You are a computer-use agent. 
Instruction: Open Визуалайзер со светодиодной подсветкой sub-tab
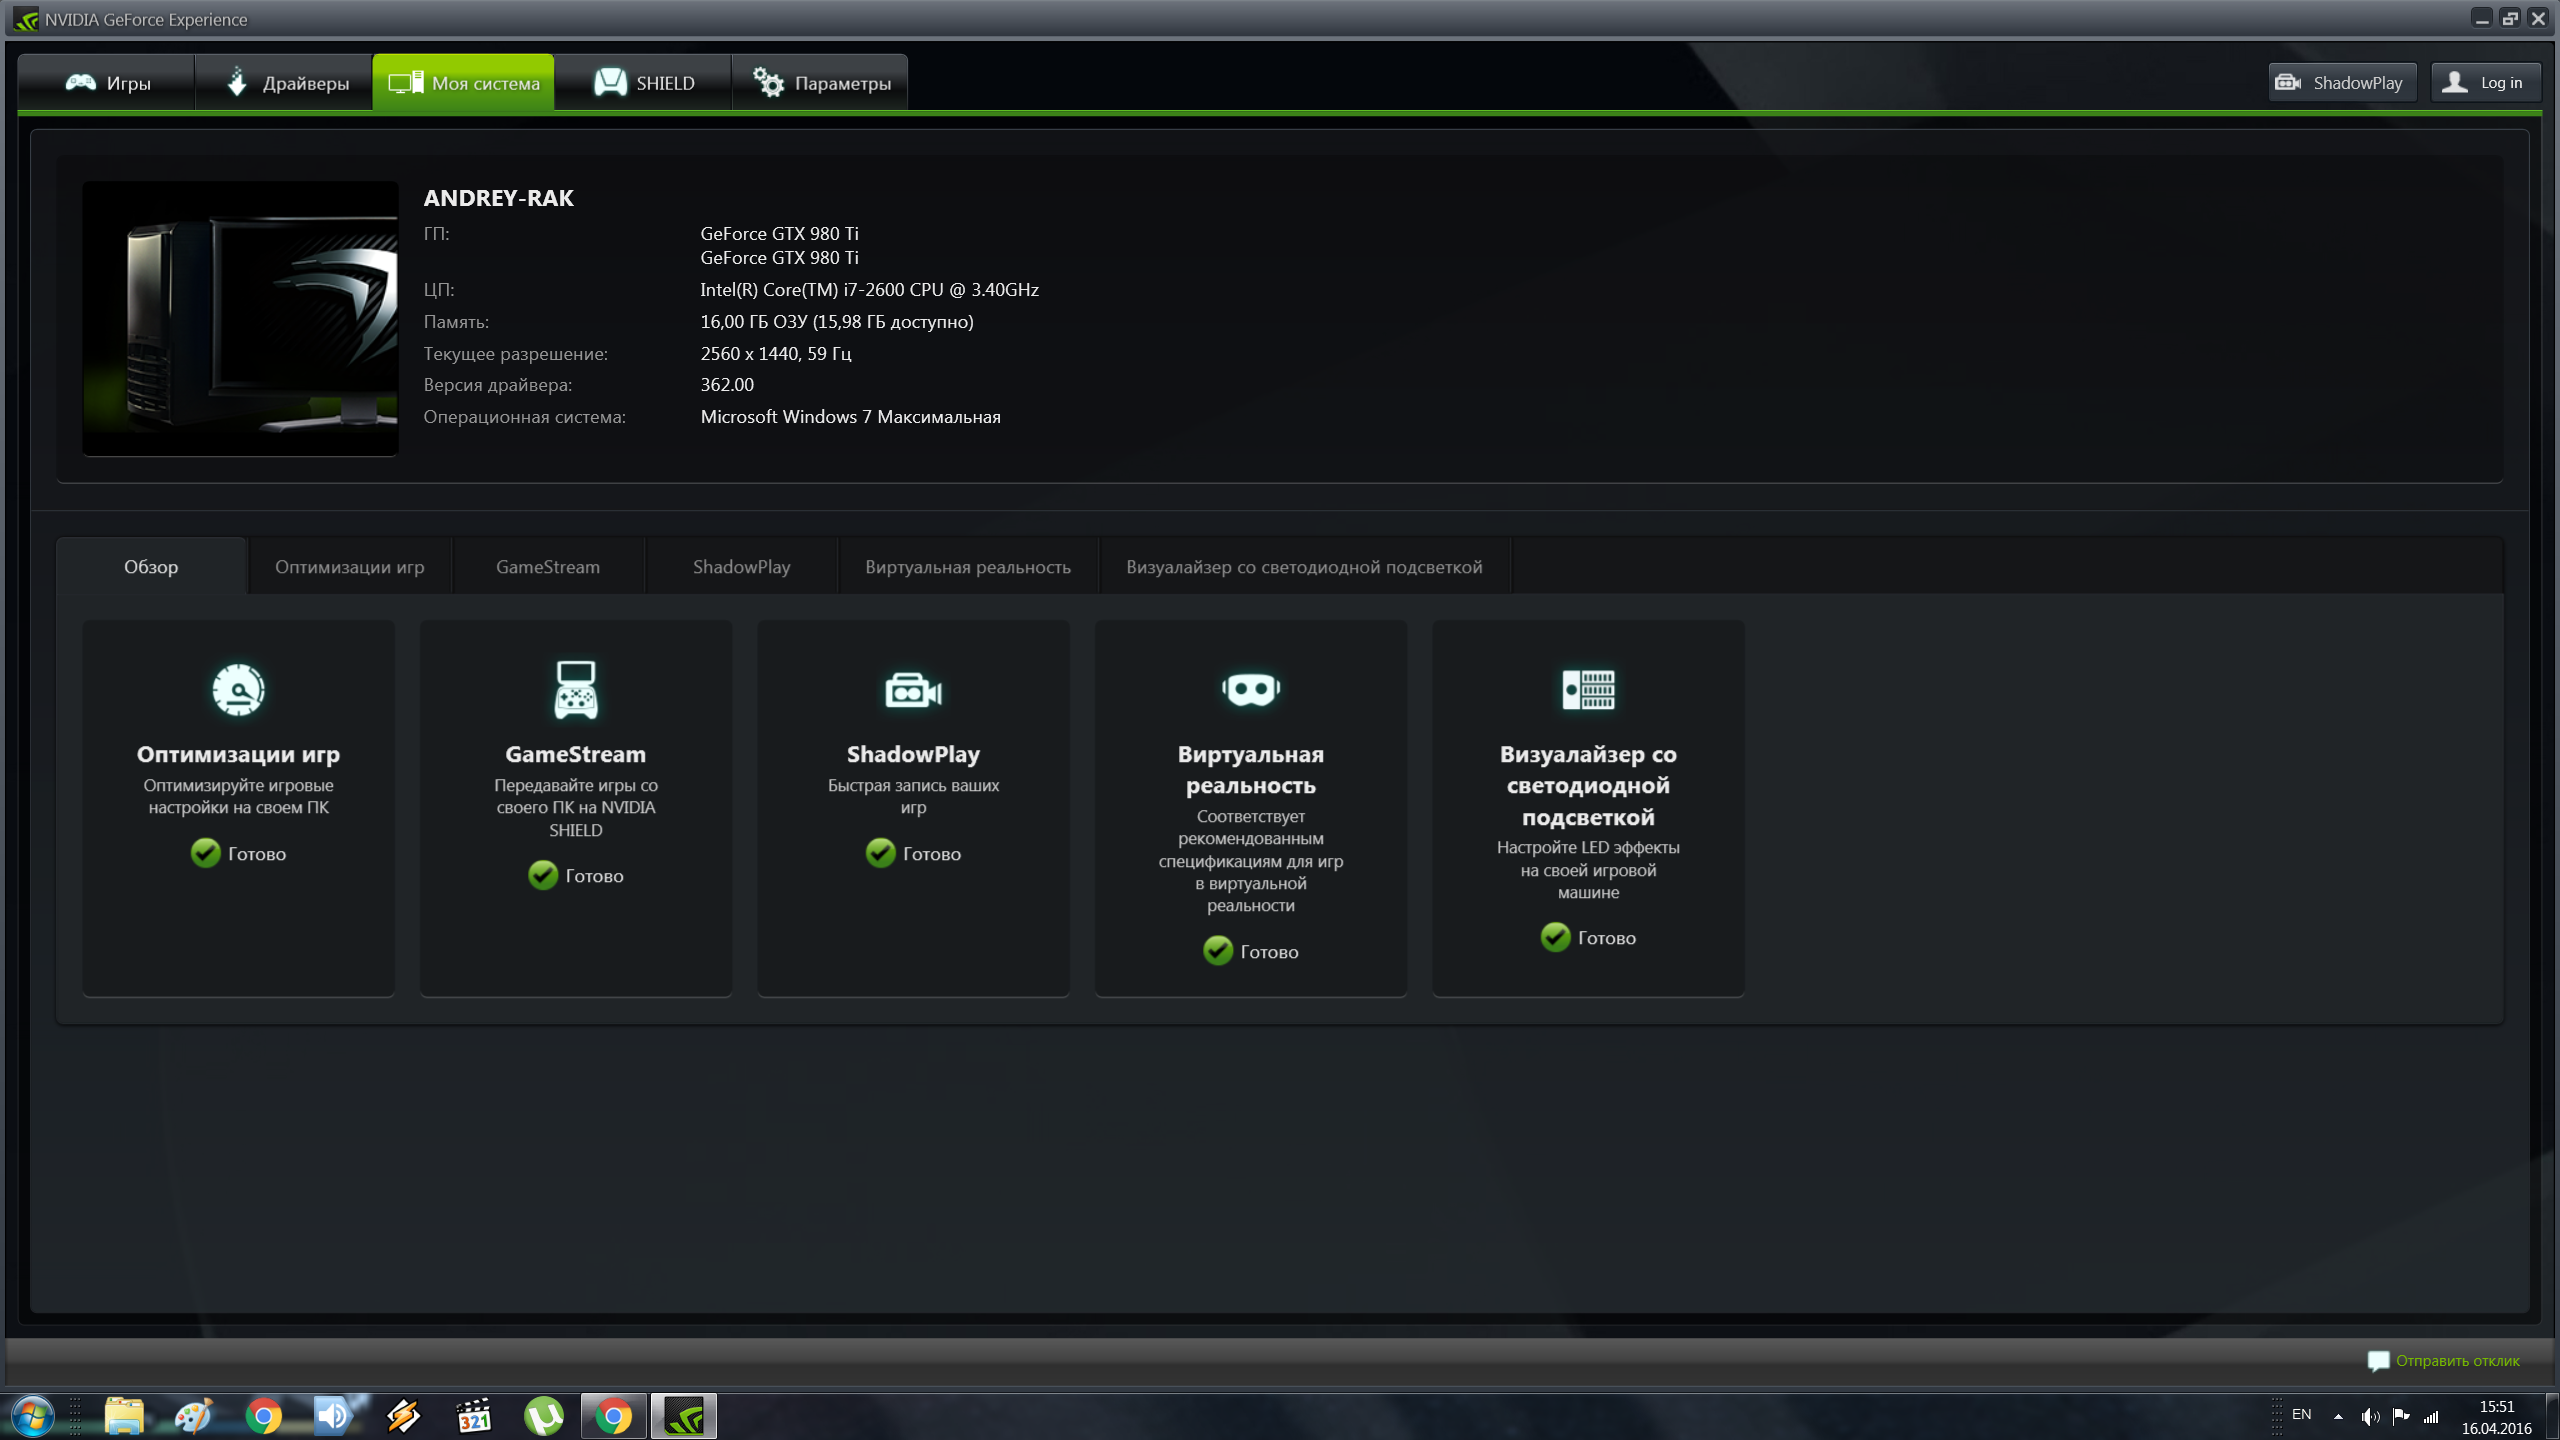click(1304, 567)
